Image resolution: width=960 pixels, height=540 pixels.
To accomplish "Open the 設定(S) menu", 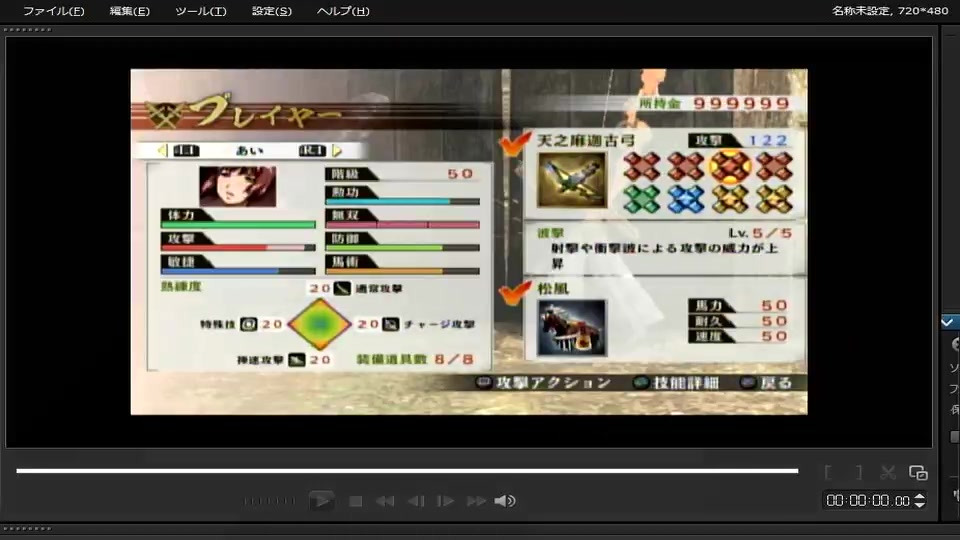I will 272,11.
